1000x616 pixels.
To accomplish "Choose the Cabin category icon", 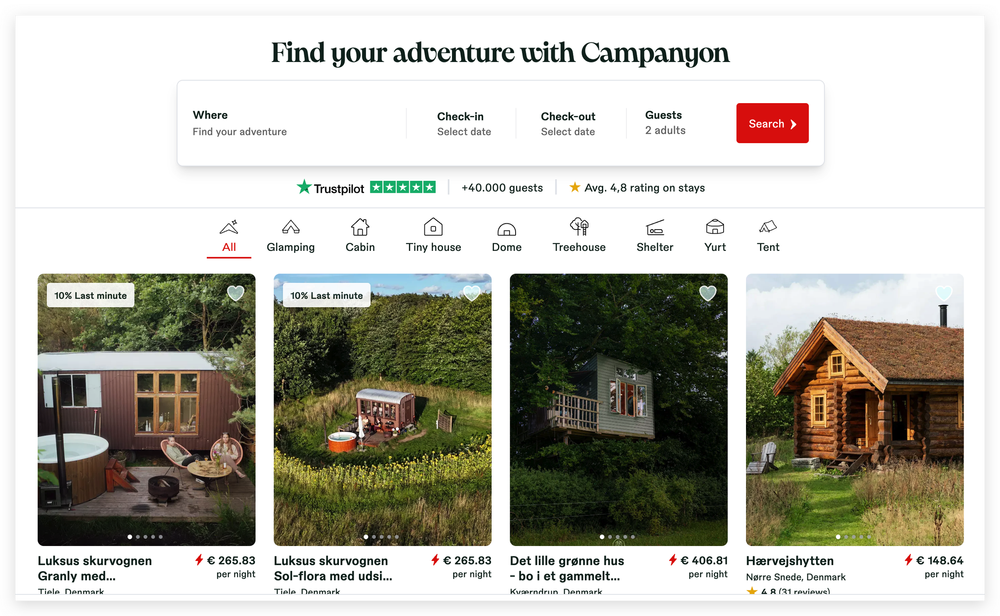I will point(360,227).
